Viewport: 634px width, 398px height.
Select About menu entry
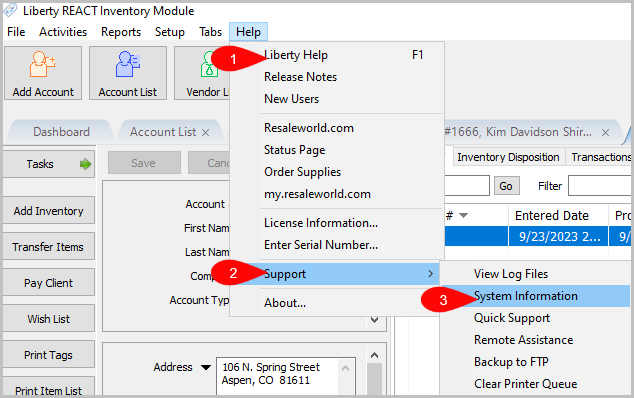pyautogui.click(x=335, y=303)
